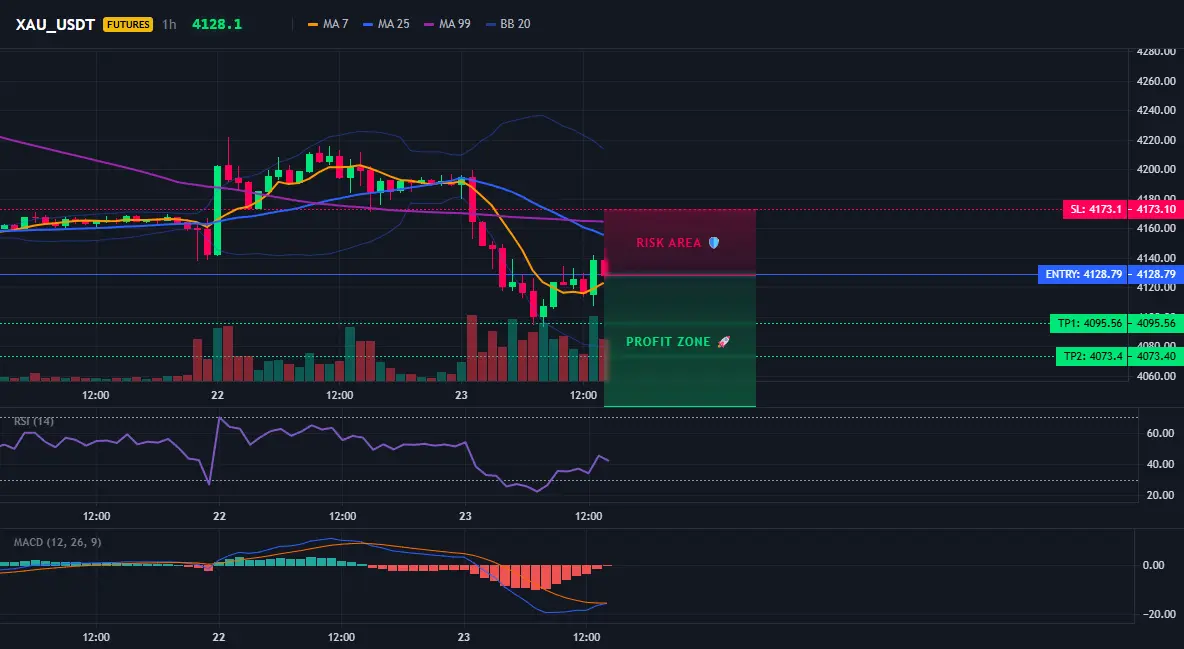Viewport: 1184px width, 649px height.
Task: Toggle the MA 7 legend entry
Action: pyautogui.click(x=328, y=24)
